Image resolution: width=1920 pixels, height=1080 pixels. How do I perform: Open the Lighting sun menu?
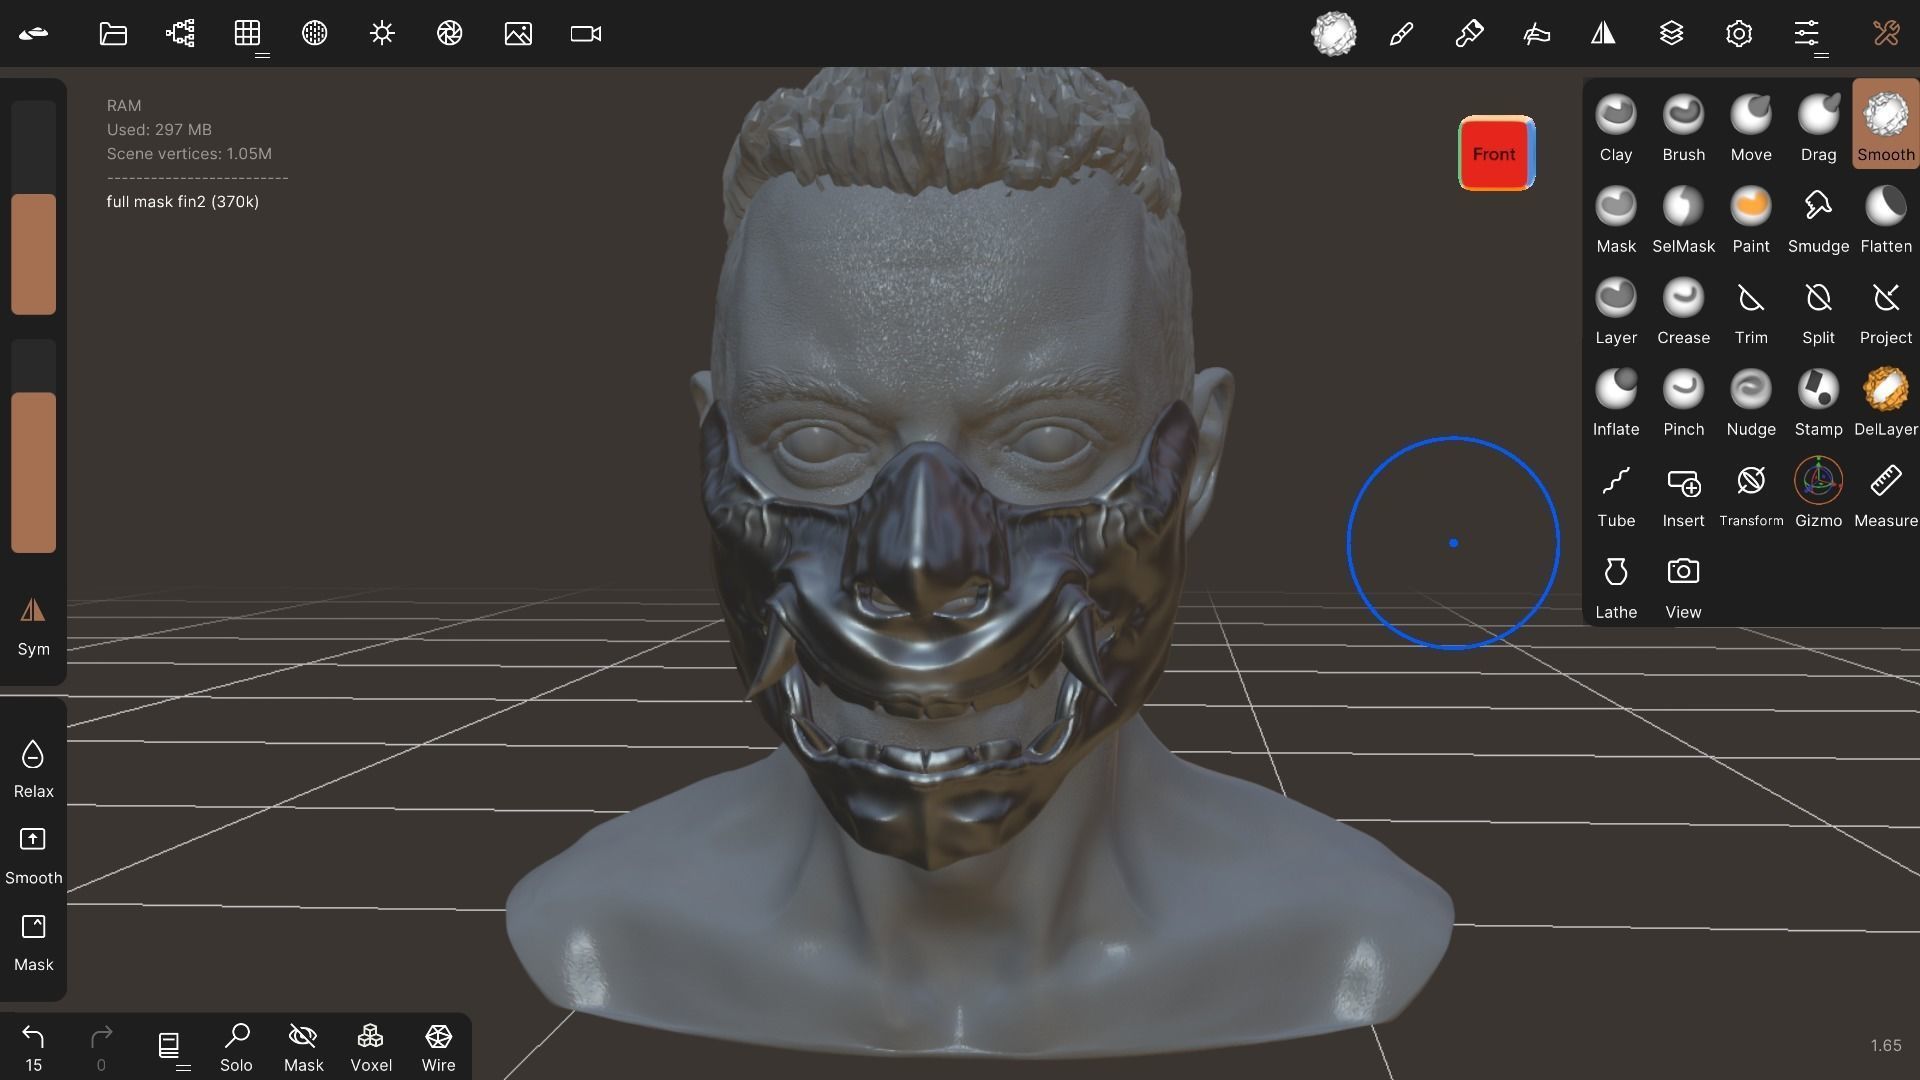click(382, 33)
